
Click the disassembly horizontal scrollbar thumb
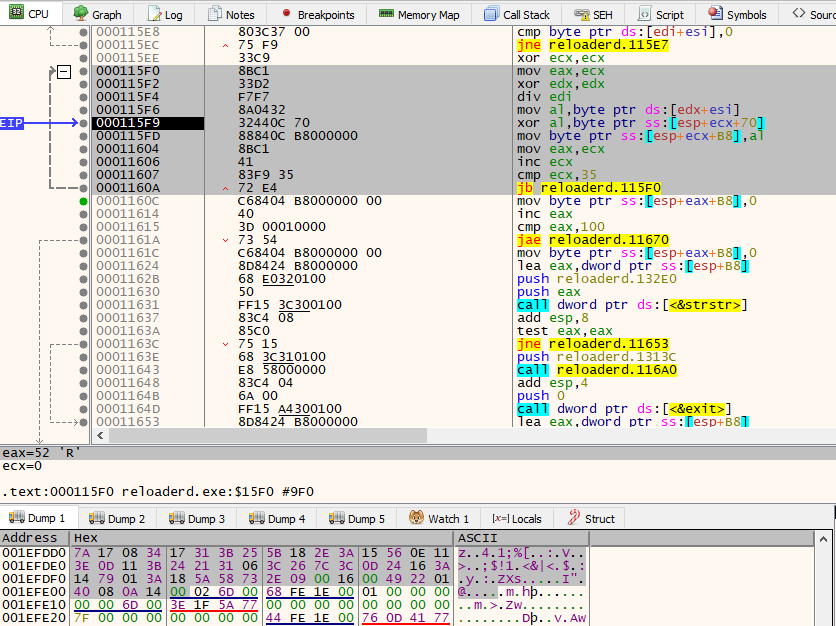pyautogui.click(x=268, y=436)
